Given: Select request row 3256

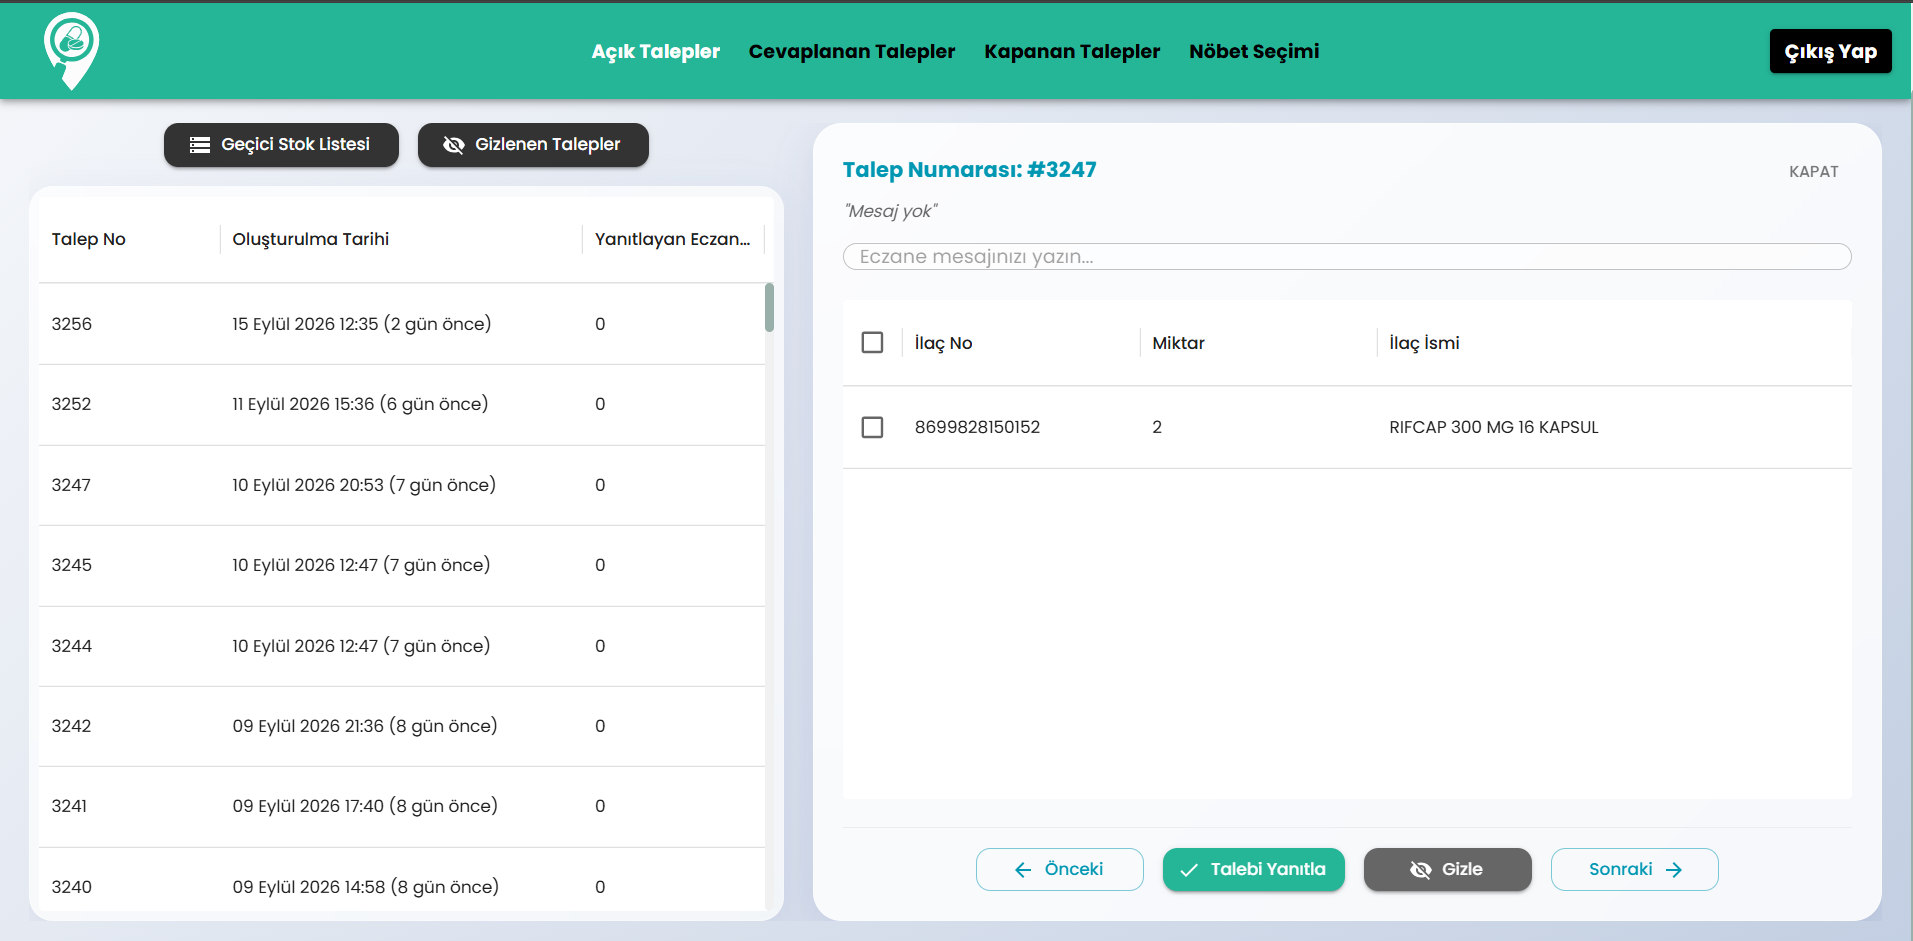Looking at the screenshot, I should pos(401,324).
